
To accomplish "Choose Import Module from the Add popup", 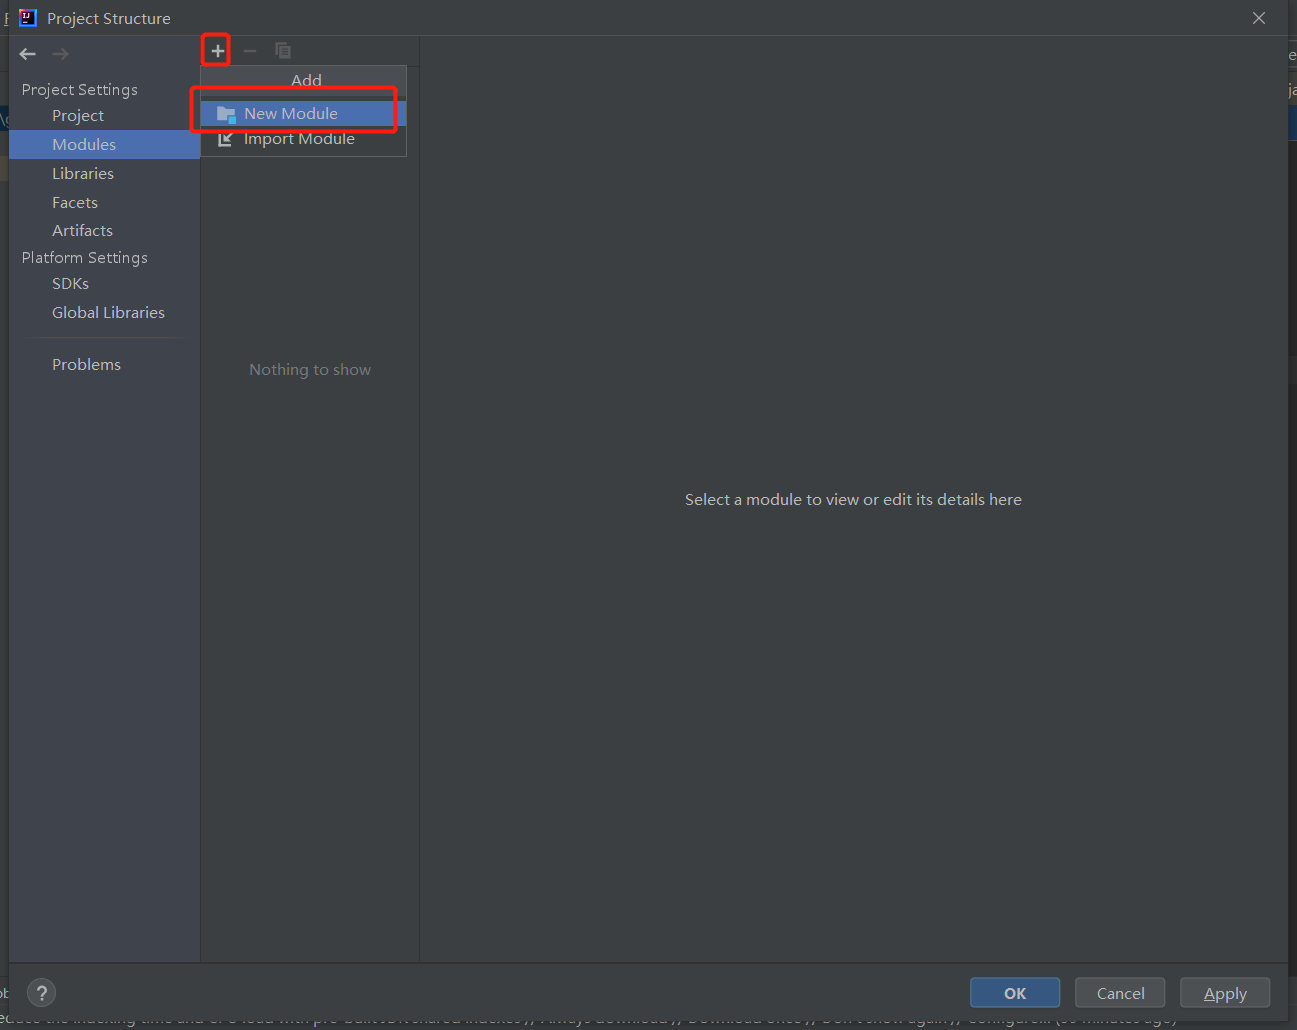I will [x=303, y=139].
